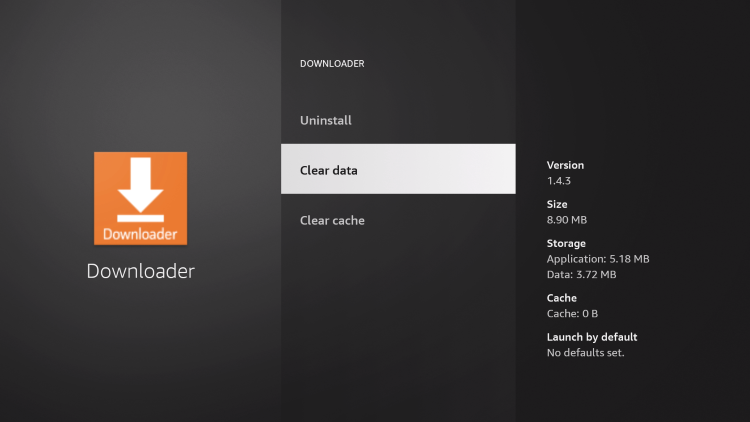Click the DOWNLOADER header title
This screenshot has width=750, height=422.
tap(332, 64)
